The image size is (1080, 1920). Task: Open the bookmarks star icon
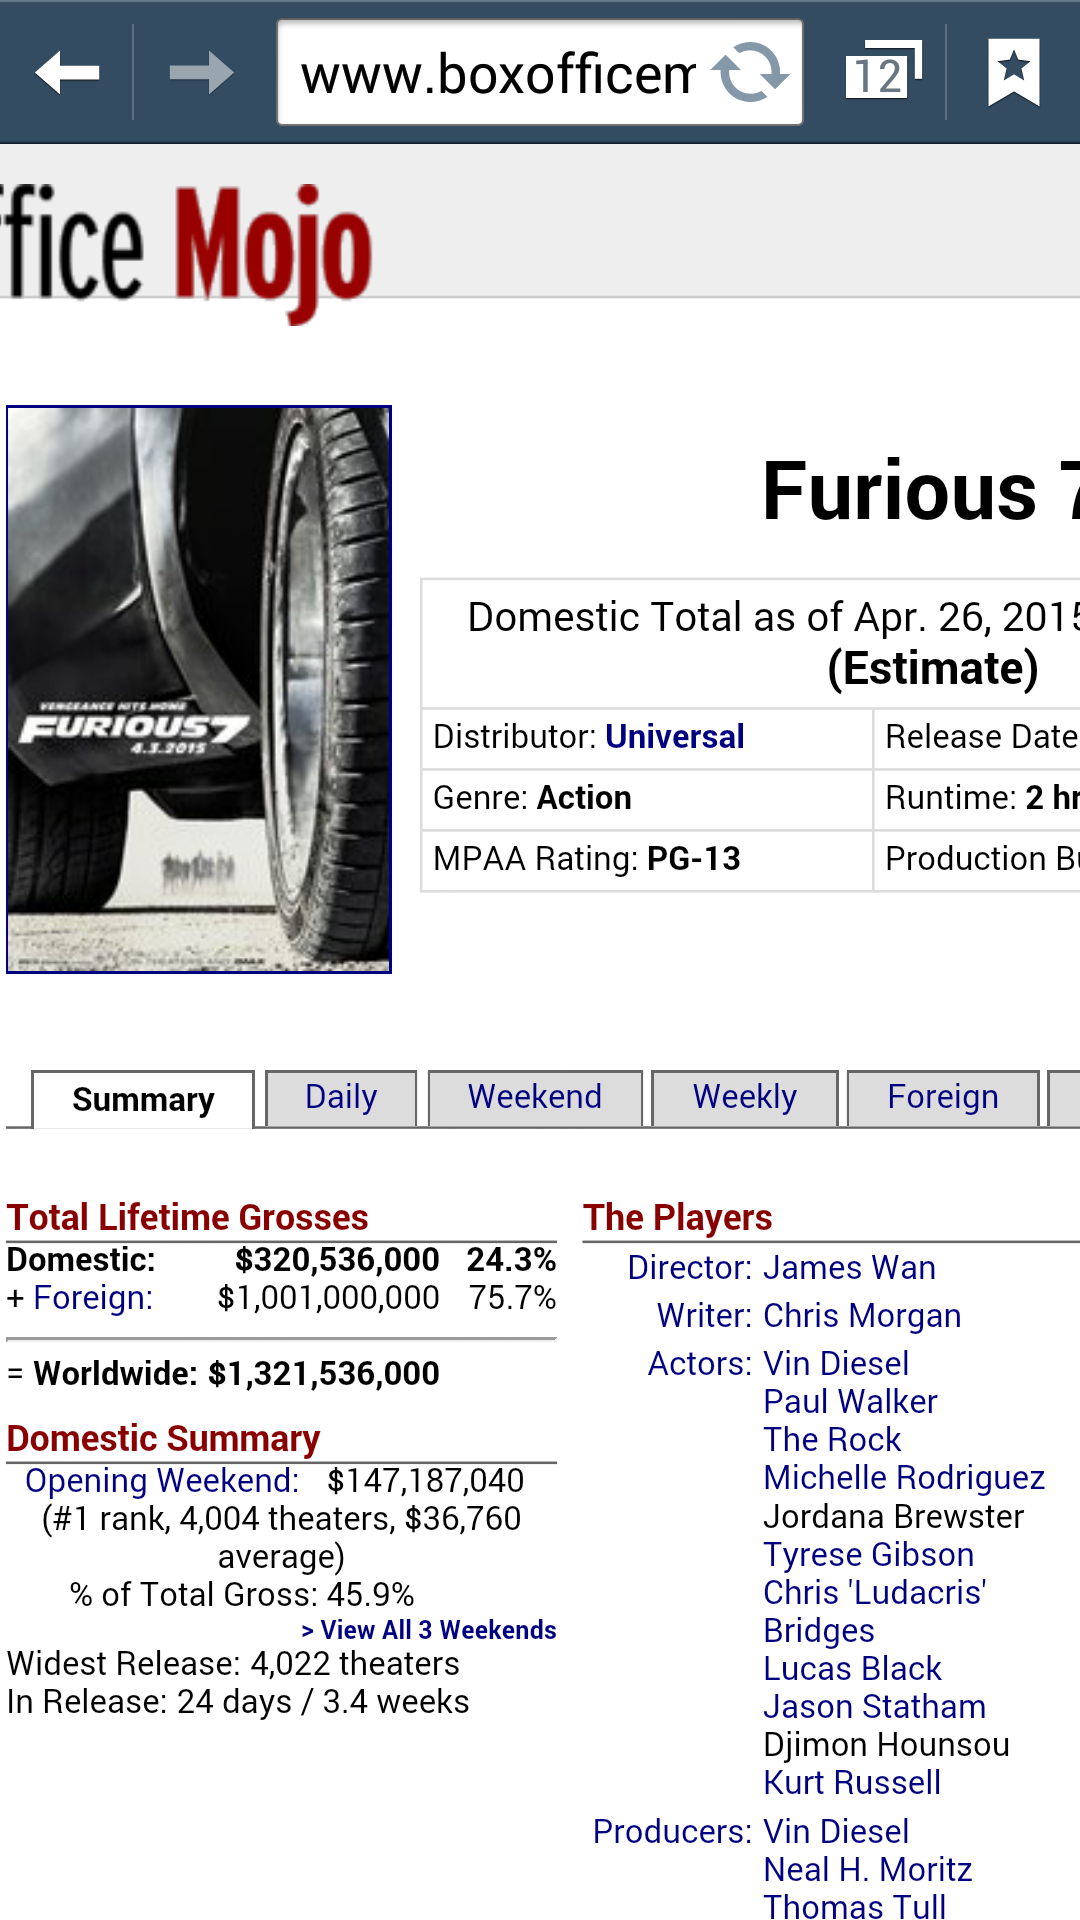tap(1013, 73)
